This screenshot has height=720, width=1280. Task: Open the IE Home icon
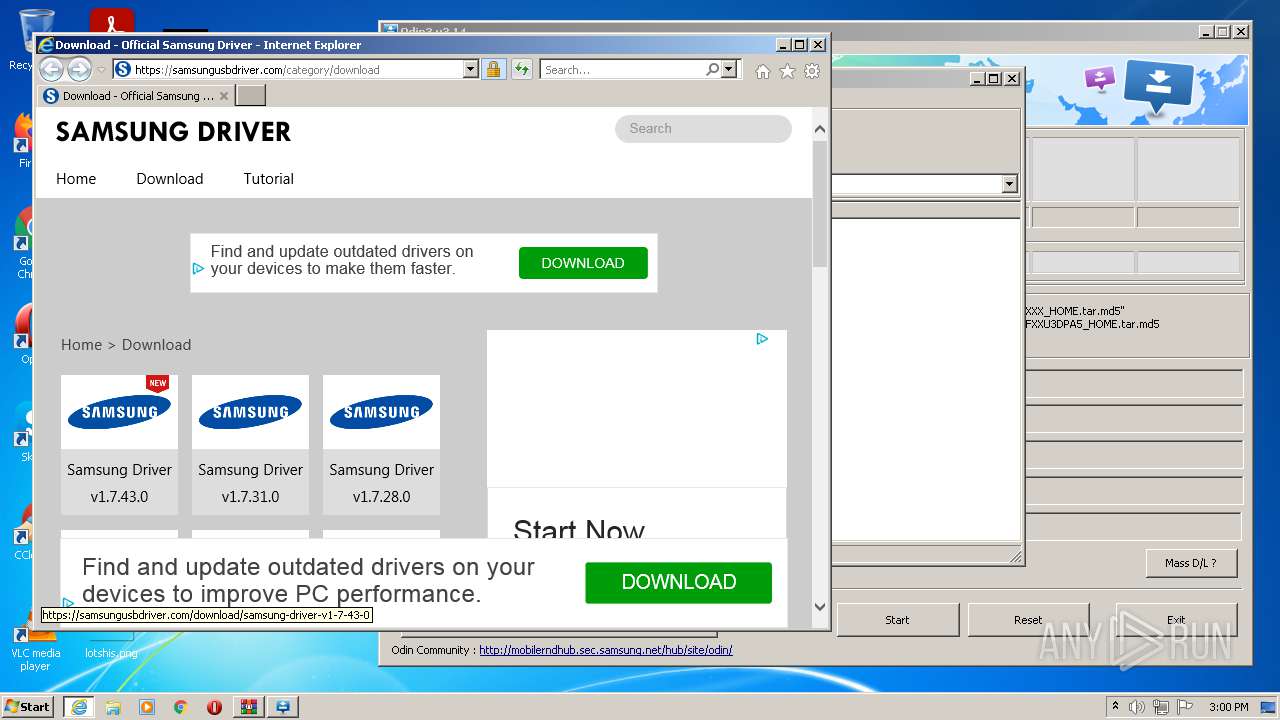click(763, 70)
